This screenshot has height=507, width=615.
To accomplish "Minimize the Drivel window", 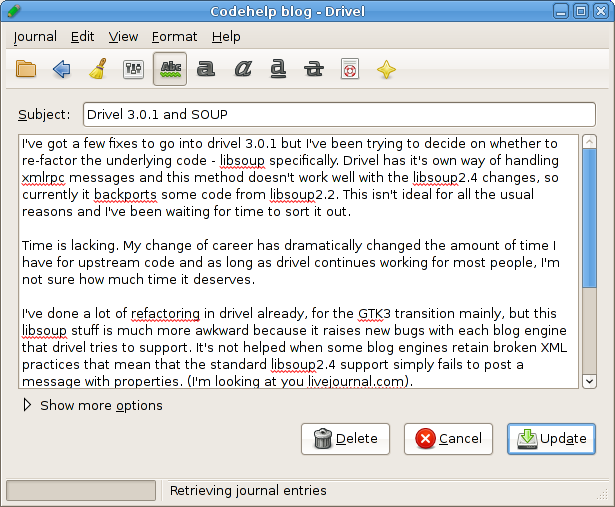I will tap(561, 11).
